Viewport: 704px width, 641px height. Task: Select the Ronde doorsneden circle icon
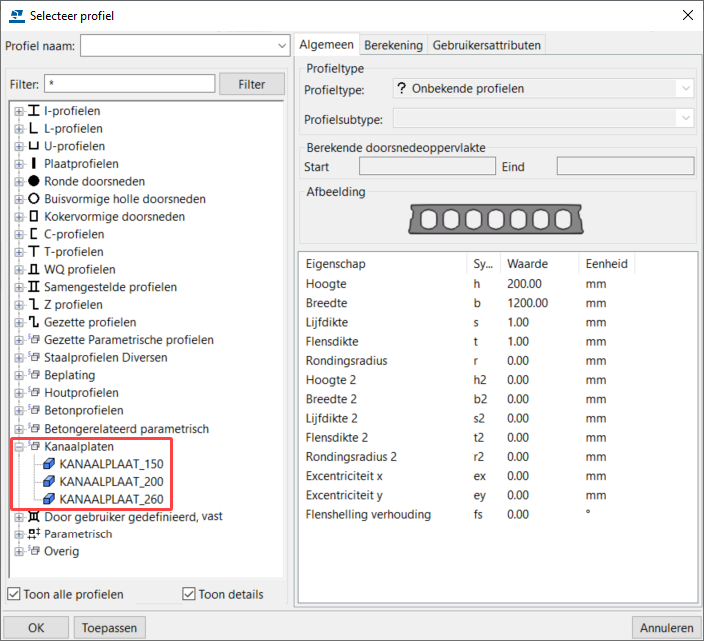point(34,181)
